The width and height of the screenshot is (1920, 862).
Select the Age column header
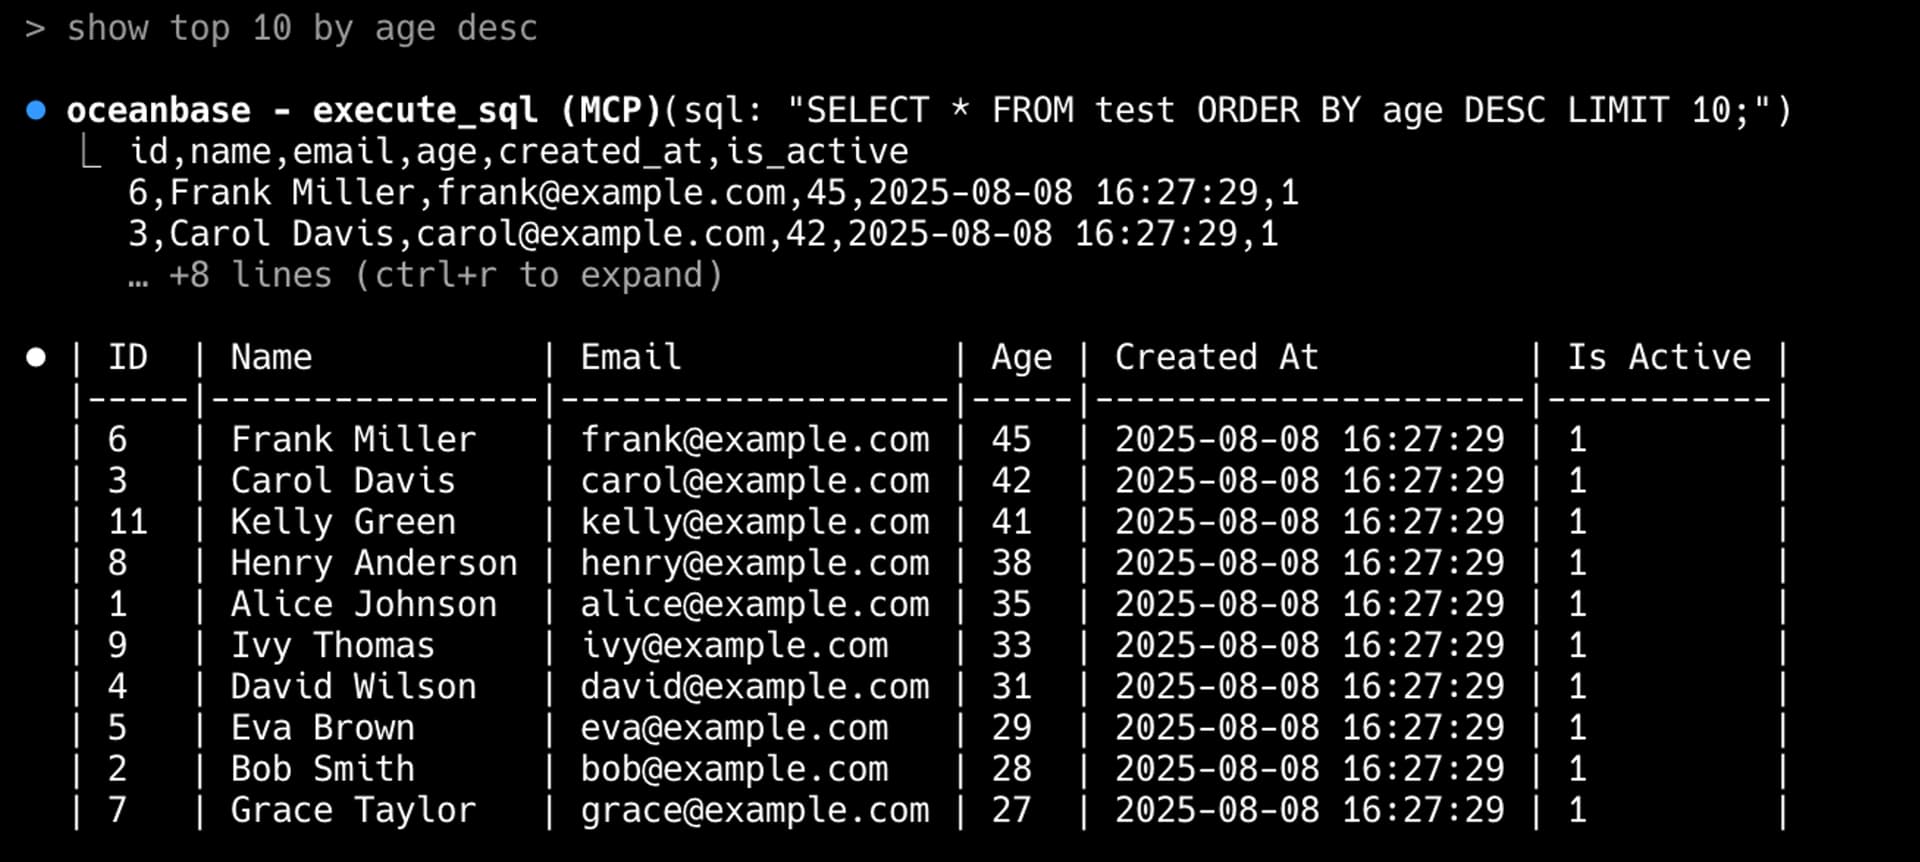[1021, 359]
